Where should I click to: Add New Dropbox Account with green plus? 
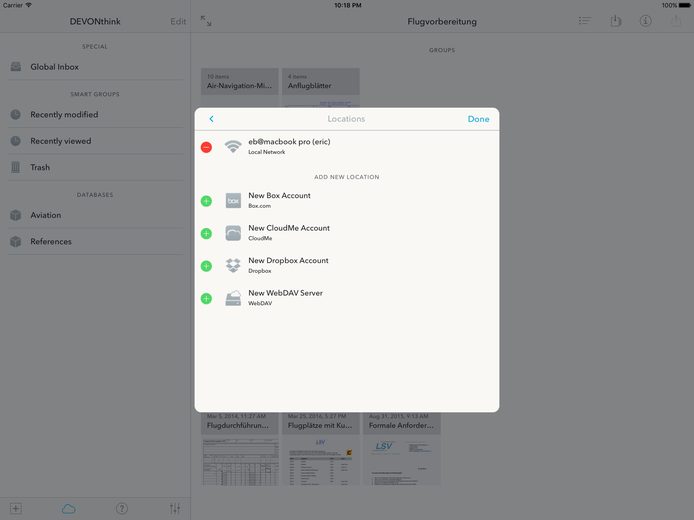click(x=206, y=266)
